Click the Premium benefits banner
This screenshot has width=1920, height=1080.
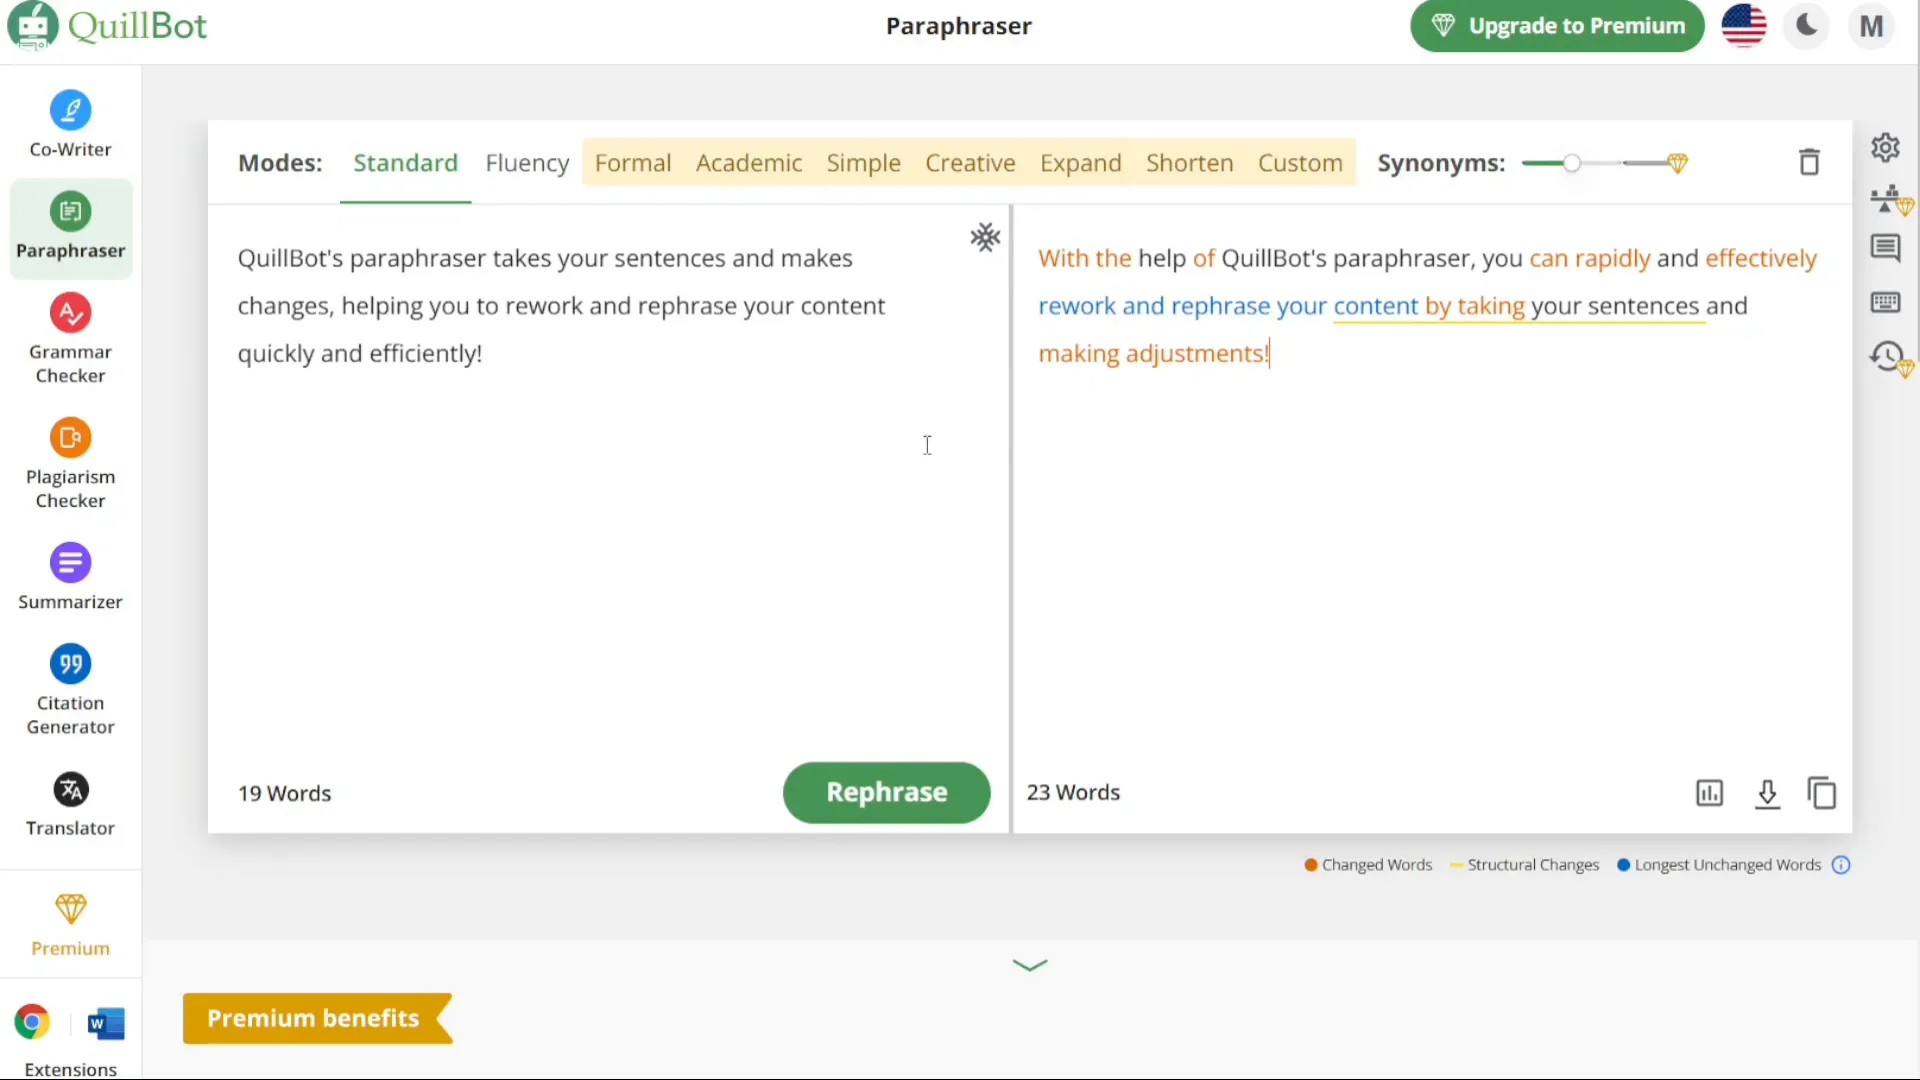(x=317, y=1018)
